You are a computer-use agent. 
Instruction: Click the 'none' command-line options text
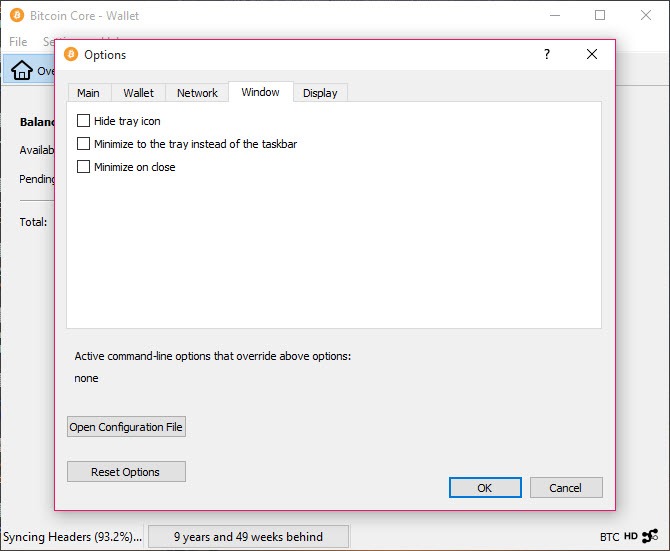click(86, 378)
